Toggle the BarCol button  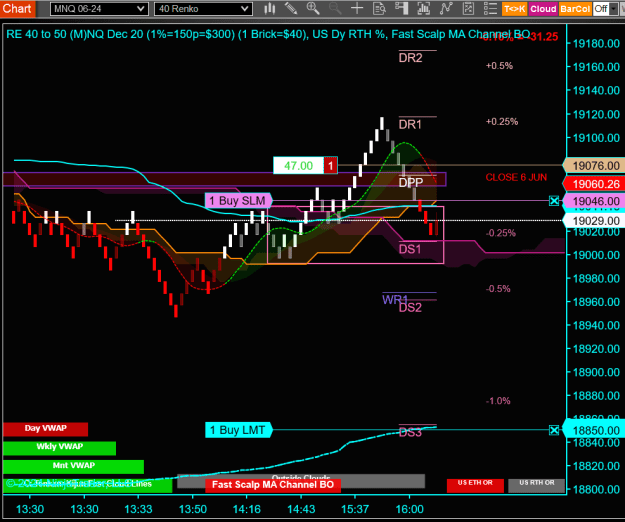[x=575, y=9]
